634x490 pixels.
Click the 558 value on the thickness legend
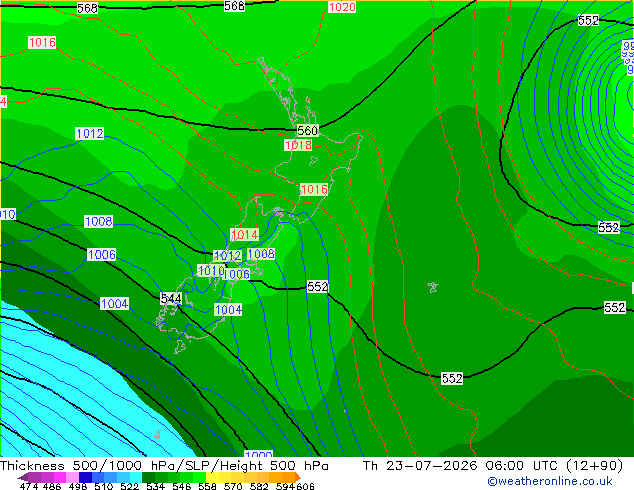pyautogui.click(x=207, y=486)
